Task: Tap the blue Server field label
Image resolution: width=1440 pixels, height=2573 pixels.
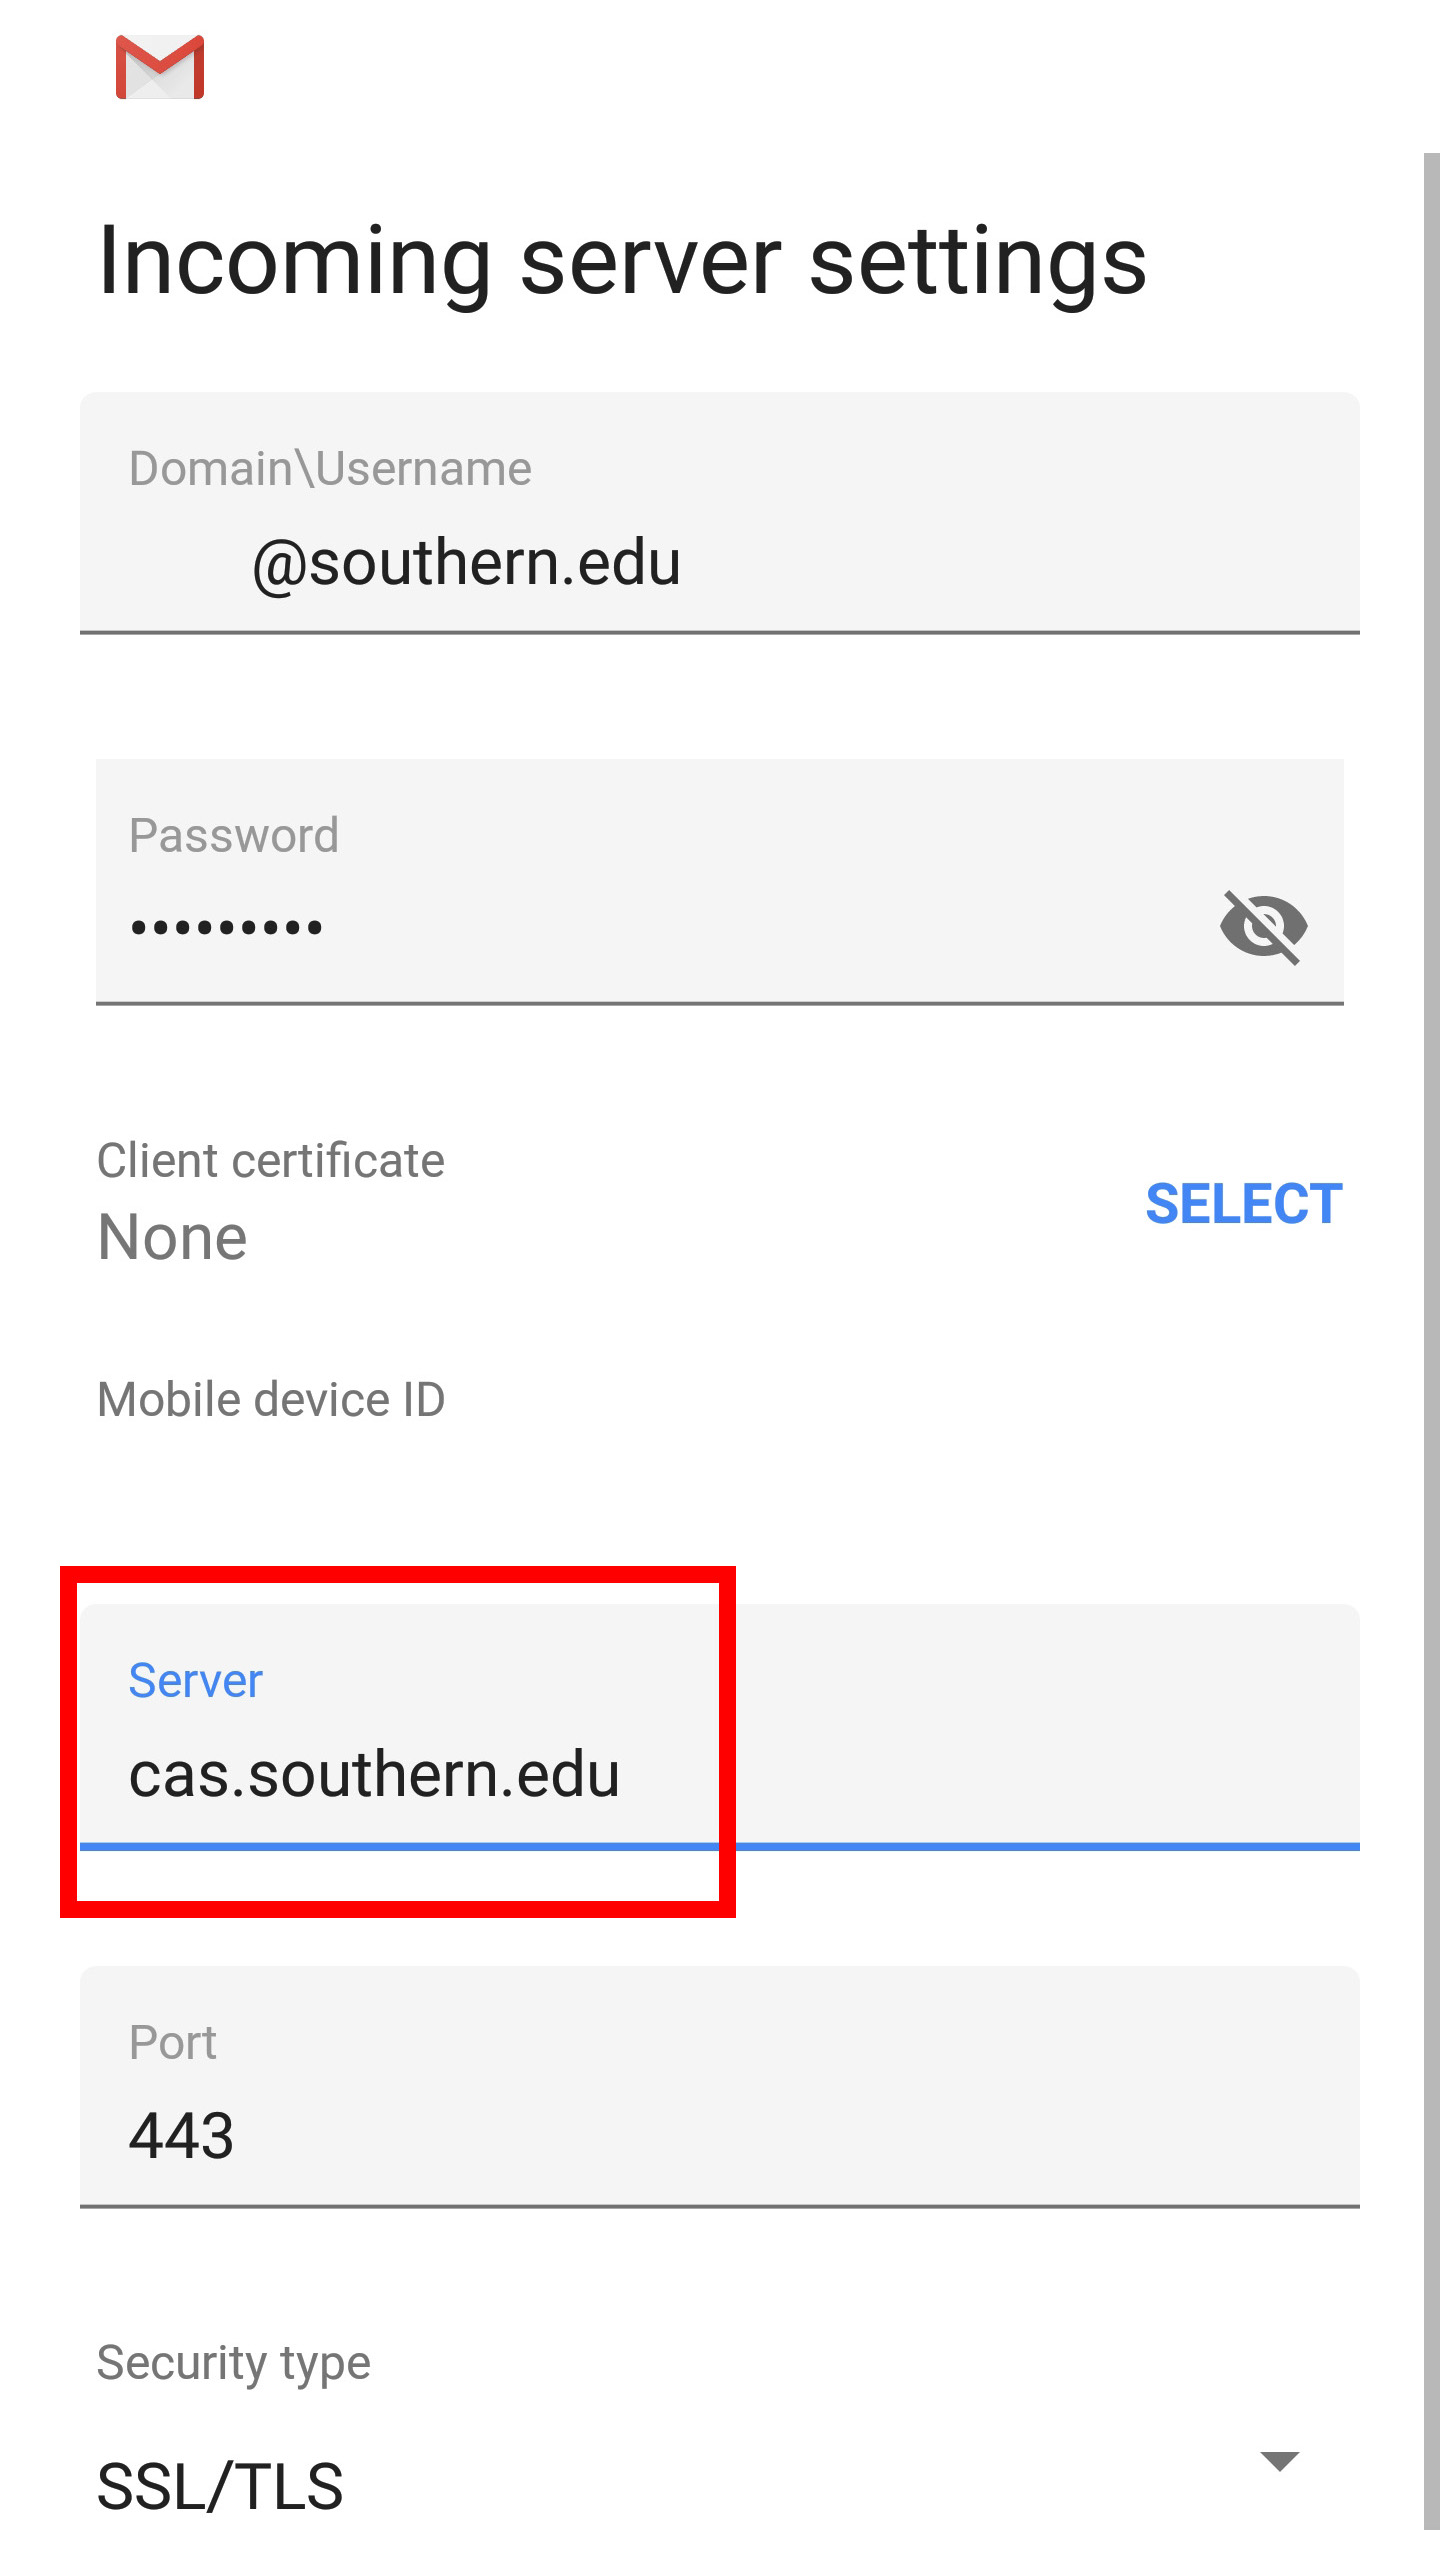Action: click(195, 1680)
